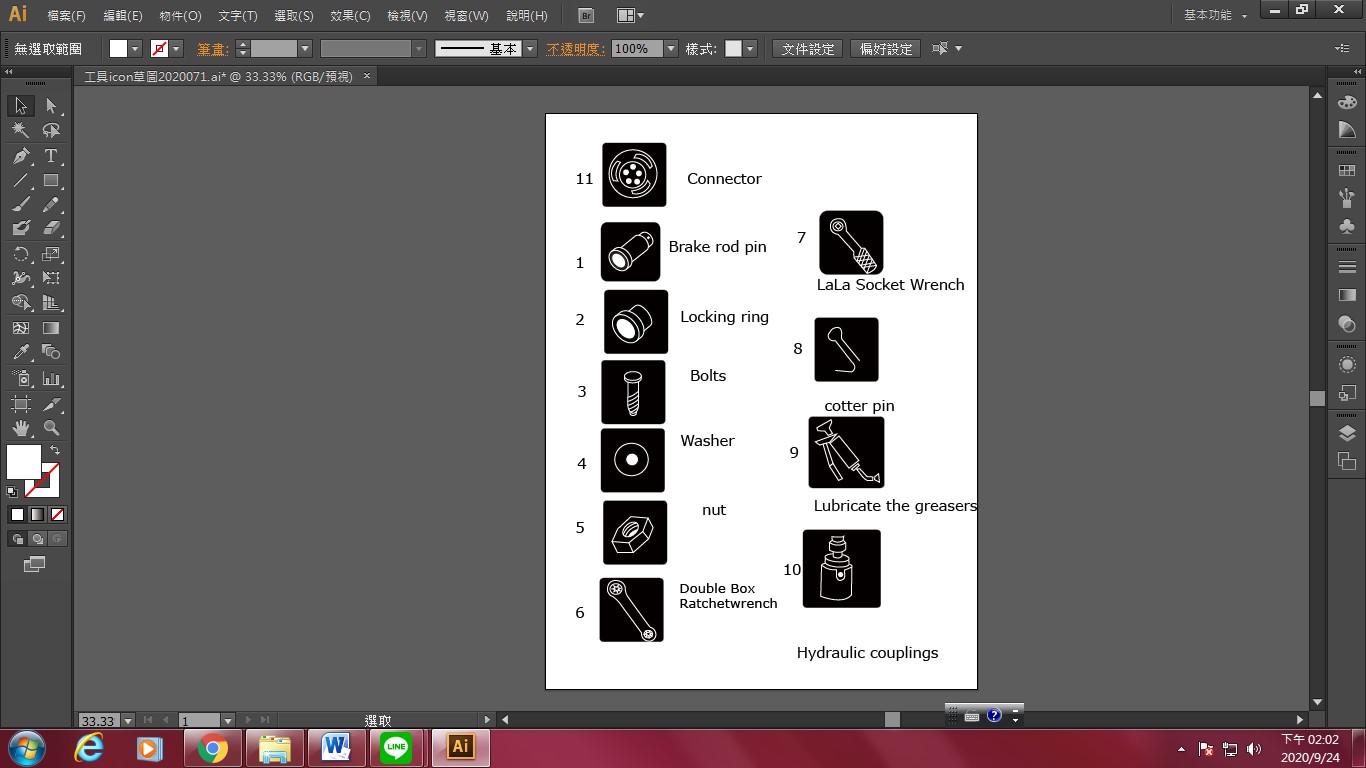1366x768 pixels.
Task: Open the 檔案(F) menu
Action: 67,16
